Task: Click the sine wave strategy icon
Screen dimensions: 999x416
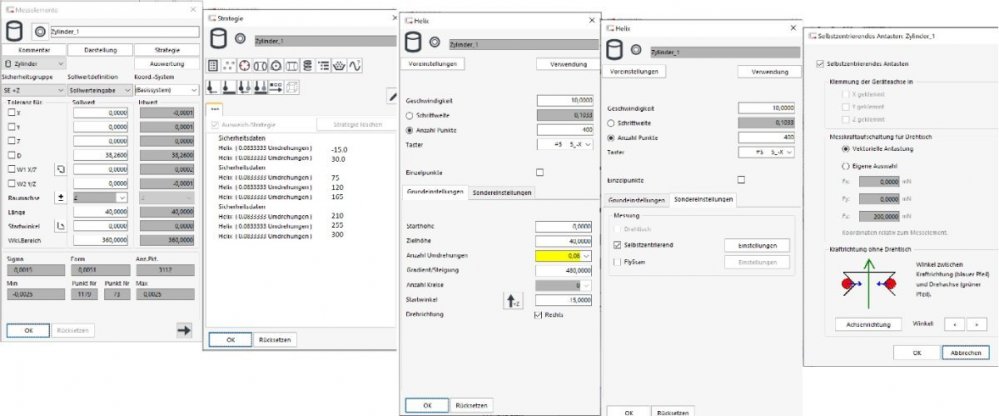Action: click(x=354, y=65)
